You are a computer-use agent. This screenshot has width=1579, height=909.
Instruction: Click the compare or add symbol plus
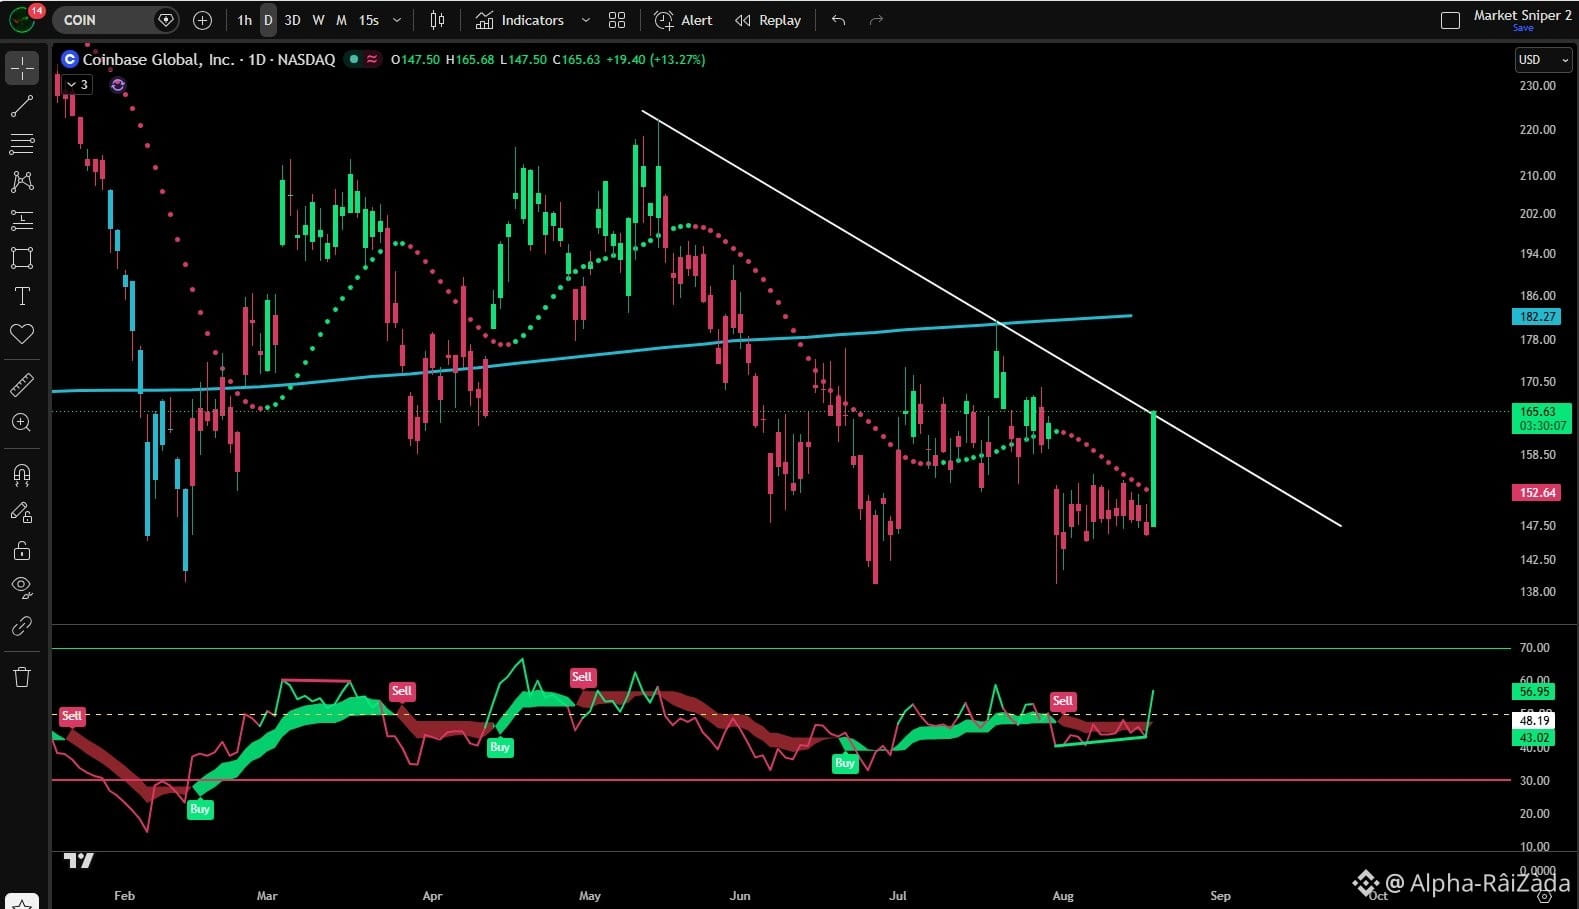point(202,20)
